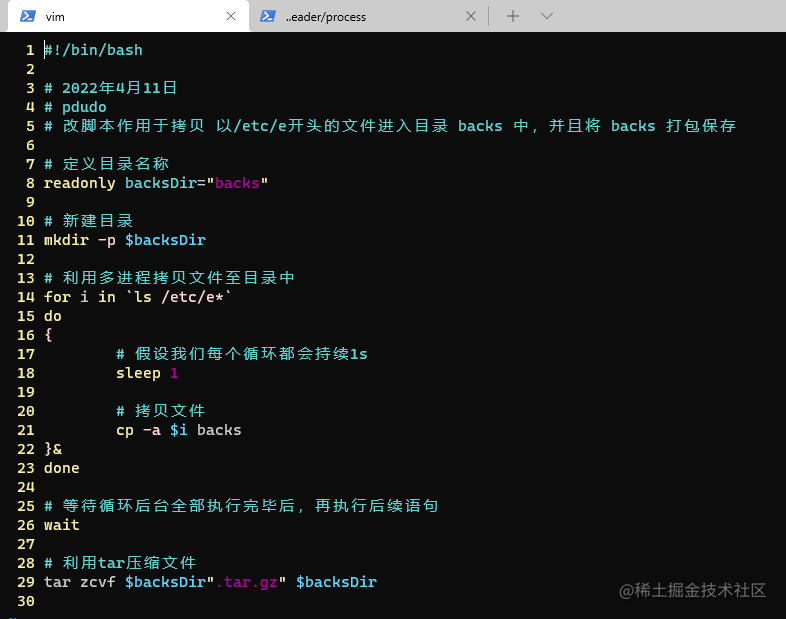786x619 pixels.
Task: Click the '# 利用多进程拷贝文件至目录中' comment
Action: point(169,278)
